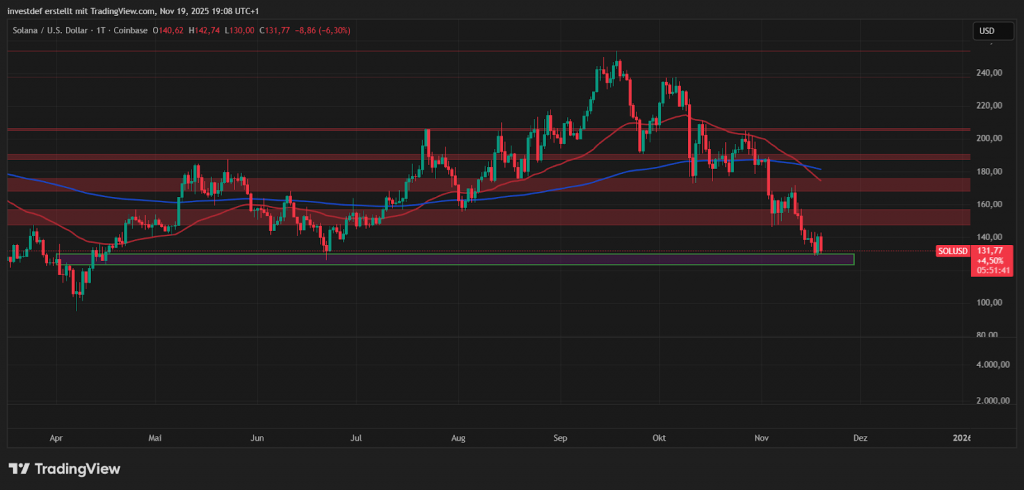Screen dimensions: 1024x490
Task: Click the Sep label on time axis
Action: tap(560, 437)
